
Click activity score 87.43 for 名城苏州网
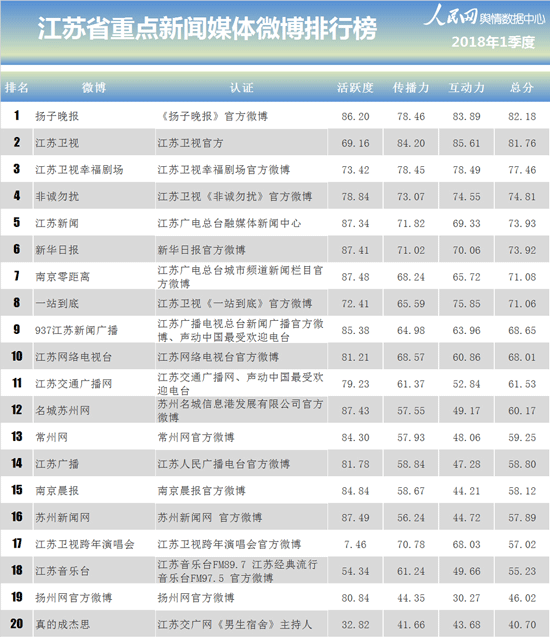(x=355, y=411)
